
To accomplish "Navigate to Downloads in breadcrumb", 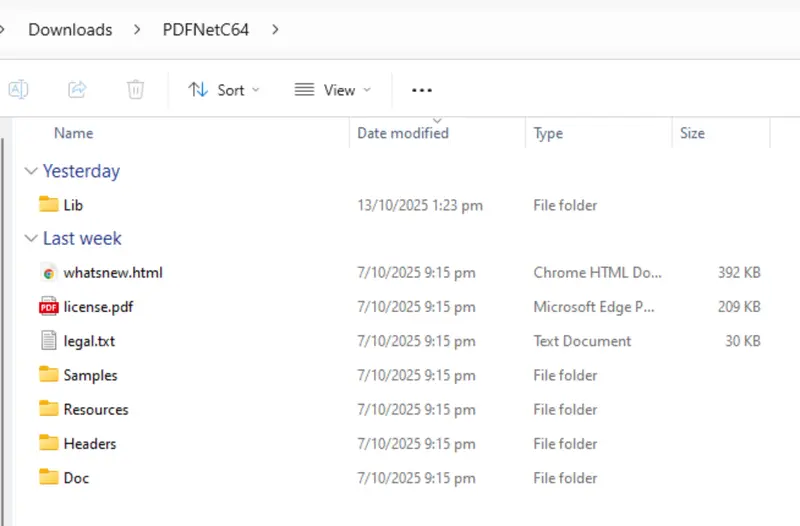I will click(70, 30).
